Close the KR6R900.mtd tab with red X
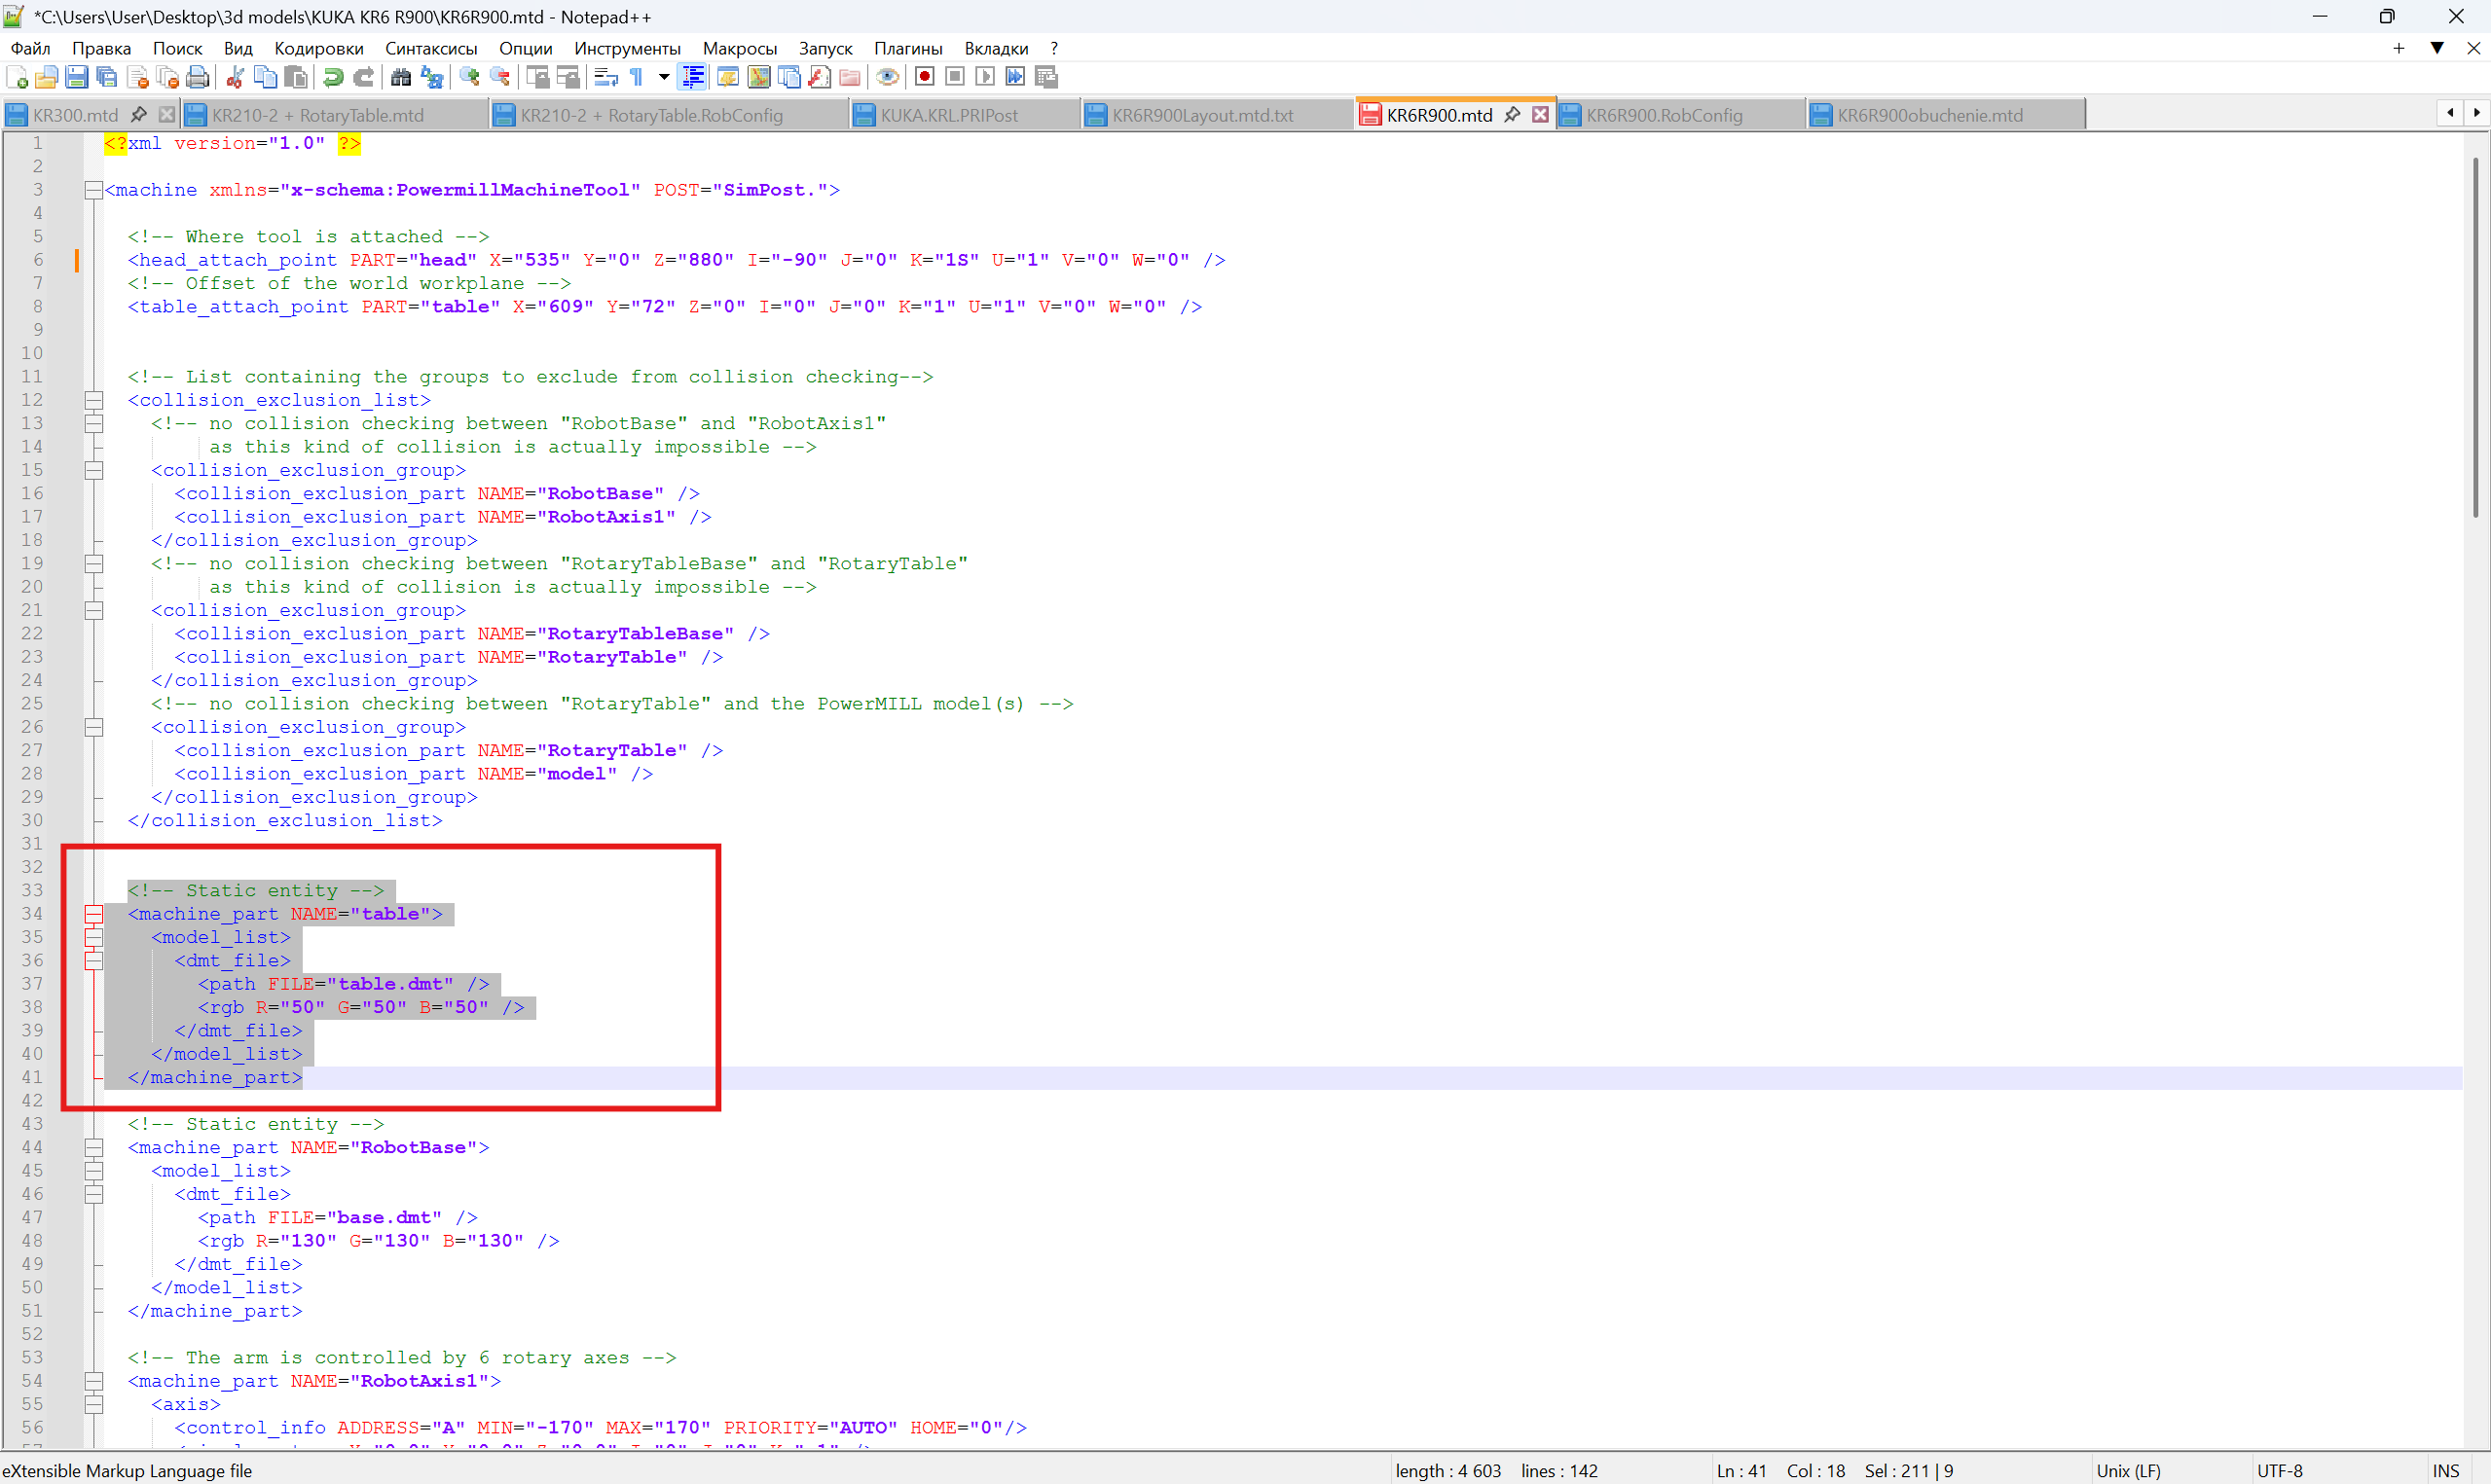 click(1541, 115)
